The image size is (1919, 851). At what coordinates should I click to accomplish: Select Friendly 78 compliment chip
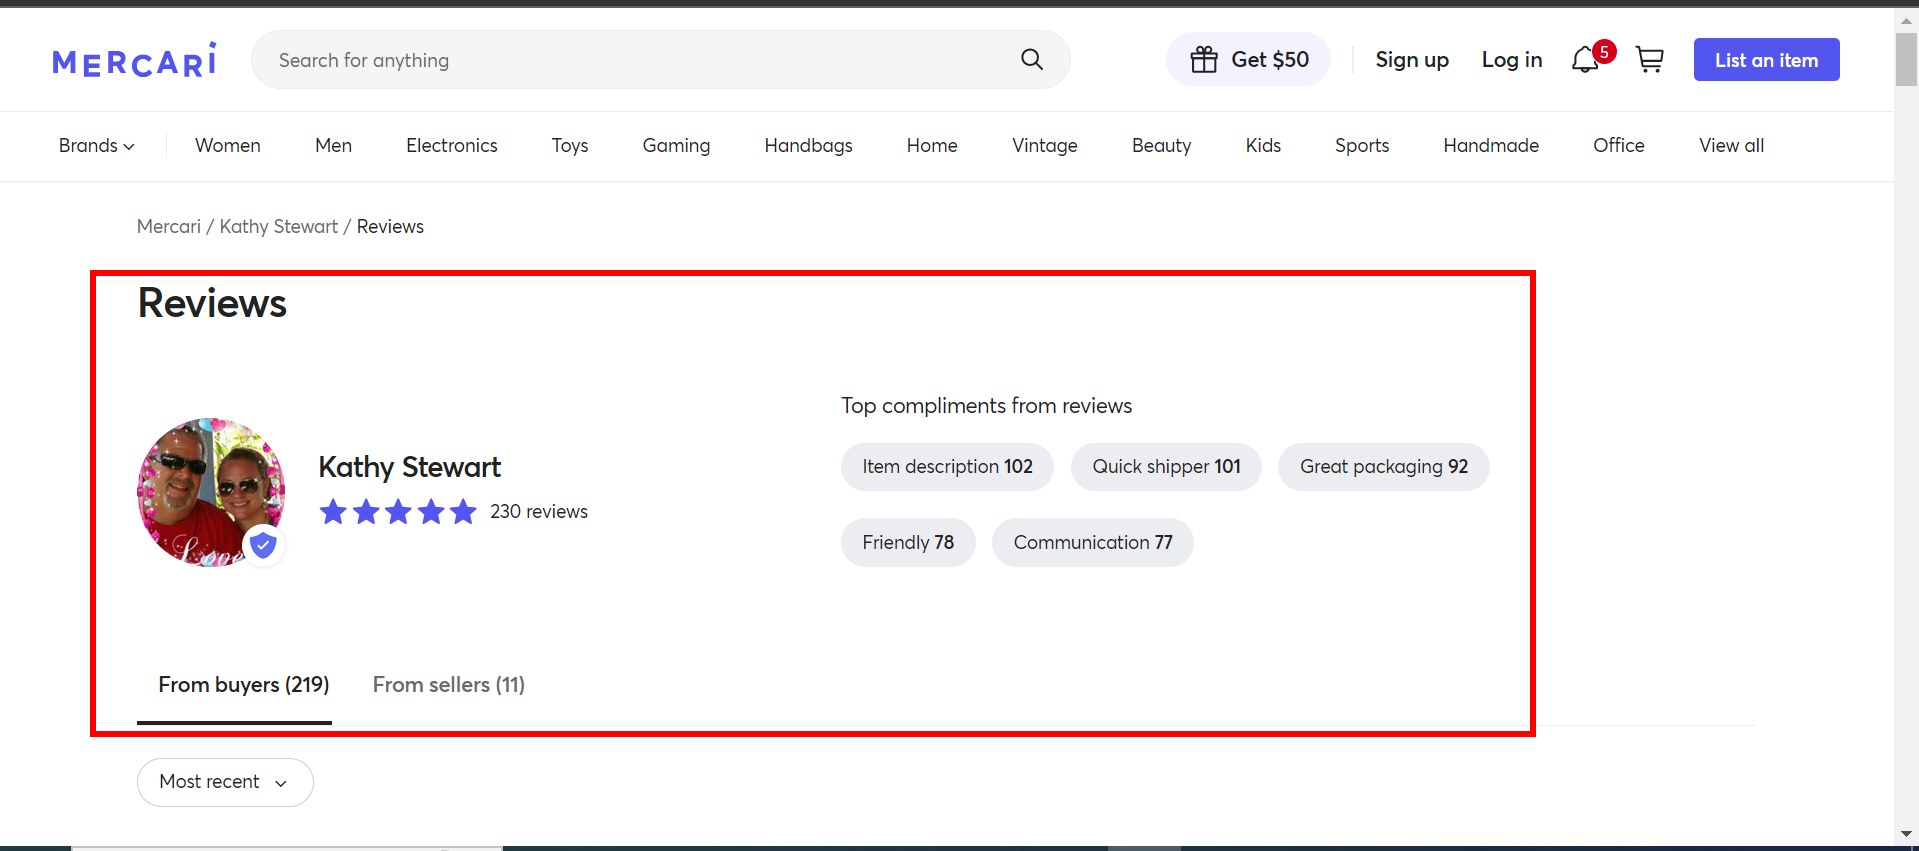[908, 543]
